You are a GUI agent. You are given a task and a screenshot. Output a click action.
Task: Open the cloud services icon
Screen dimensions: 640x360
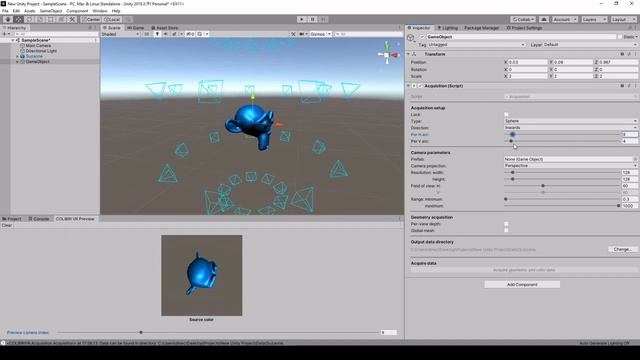[544, 19]
